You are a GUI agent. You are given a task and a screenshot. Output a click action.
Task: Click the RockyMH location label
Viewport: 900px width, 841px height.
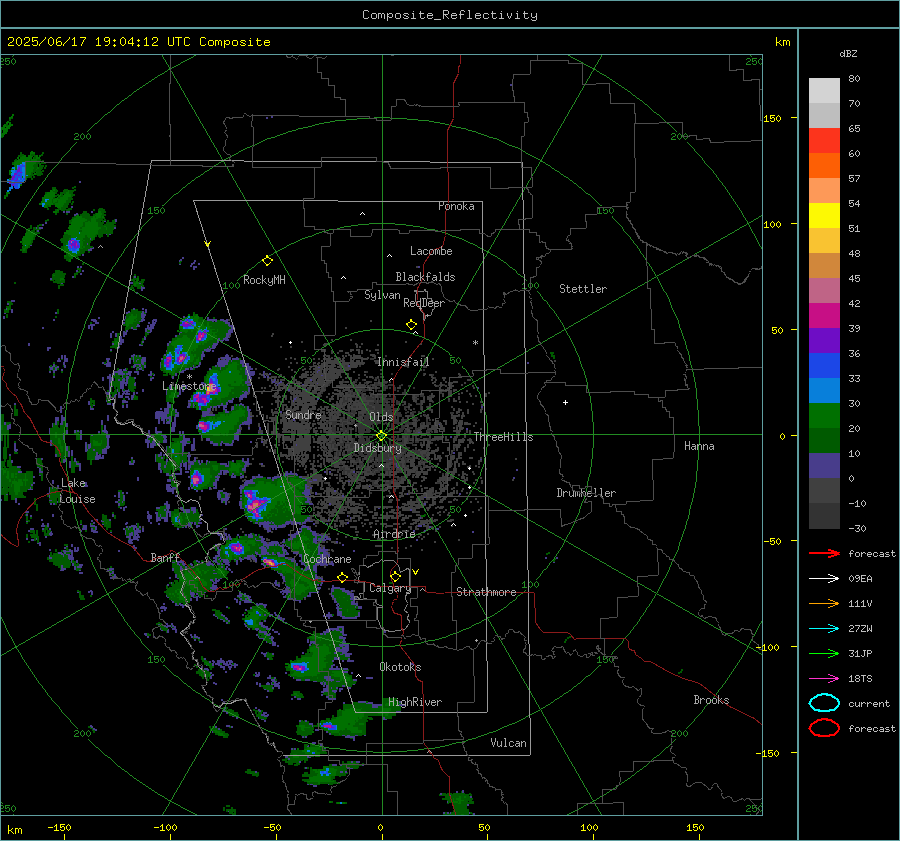pos(264,280)
